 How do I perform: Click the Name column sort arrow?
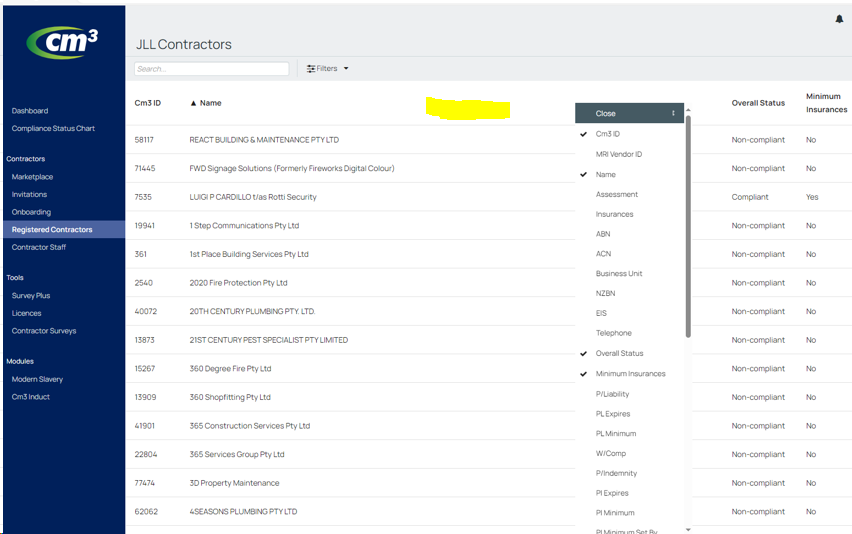[x=193, y=103]
